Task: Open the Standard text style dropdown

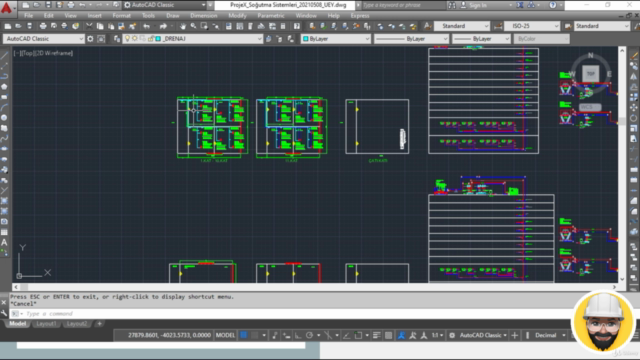Action: [462, 26]
